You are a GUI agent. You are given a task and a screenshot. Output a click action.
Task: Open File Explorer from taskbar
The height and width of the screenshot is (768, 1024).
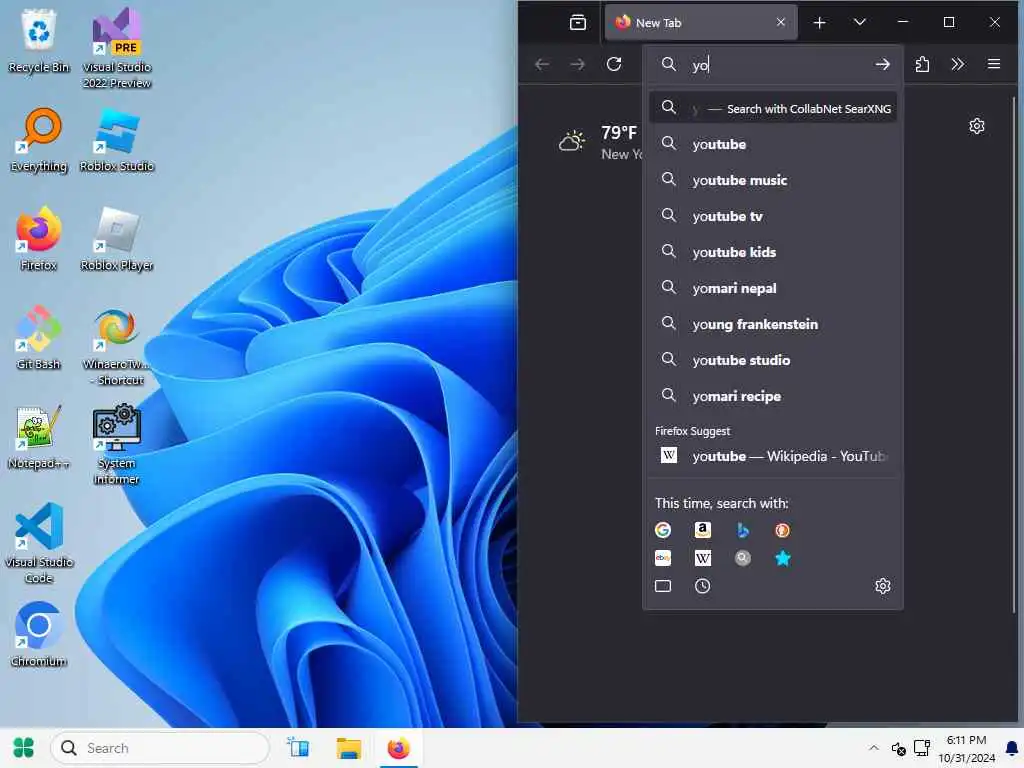(x=348, y=748)
